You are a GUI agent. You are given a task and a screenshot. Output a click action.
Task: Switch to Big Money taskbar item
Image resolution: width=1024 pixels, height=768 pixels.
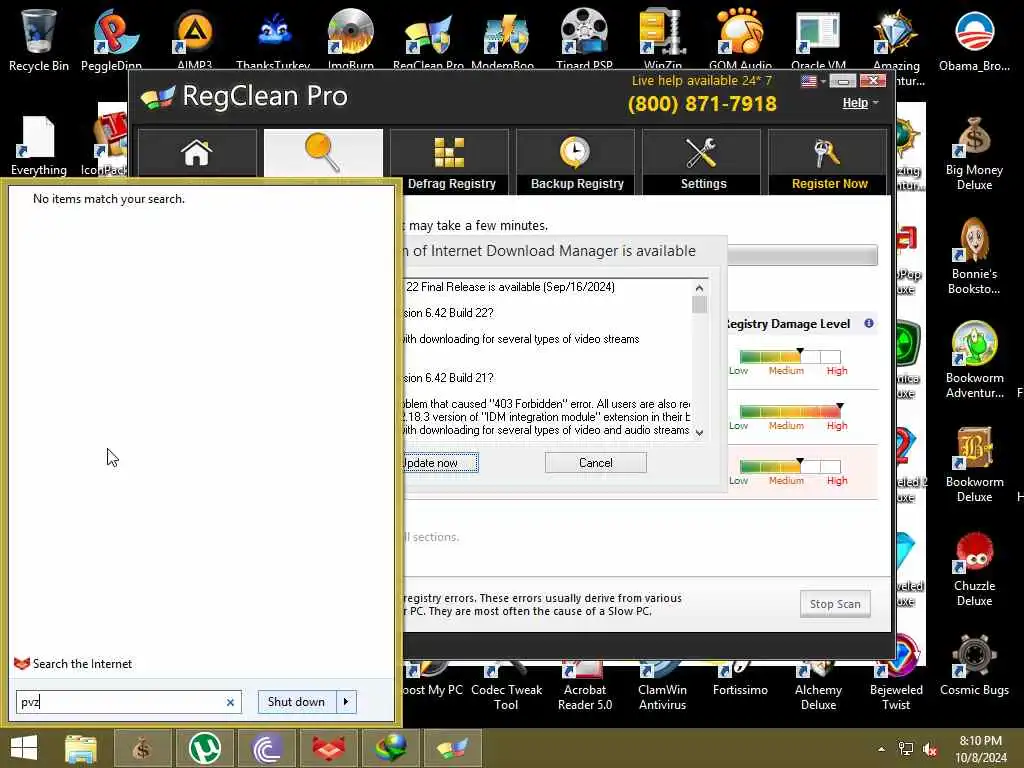(x=142, y=748)
